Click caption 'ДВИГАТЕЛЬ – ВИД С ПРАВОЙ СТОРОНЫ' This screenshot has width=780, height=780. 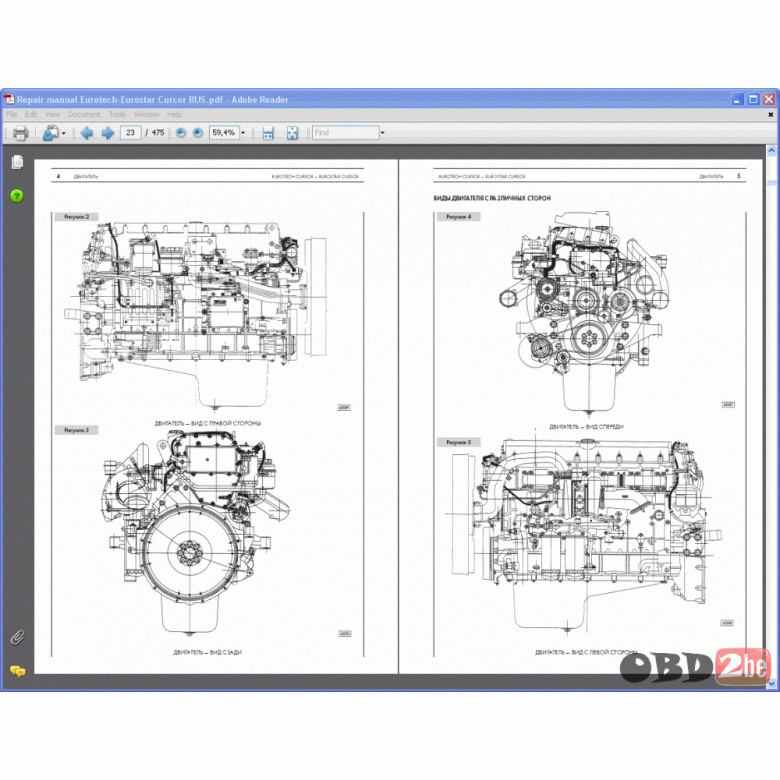207,423
